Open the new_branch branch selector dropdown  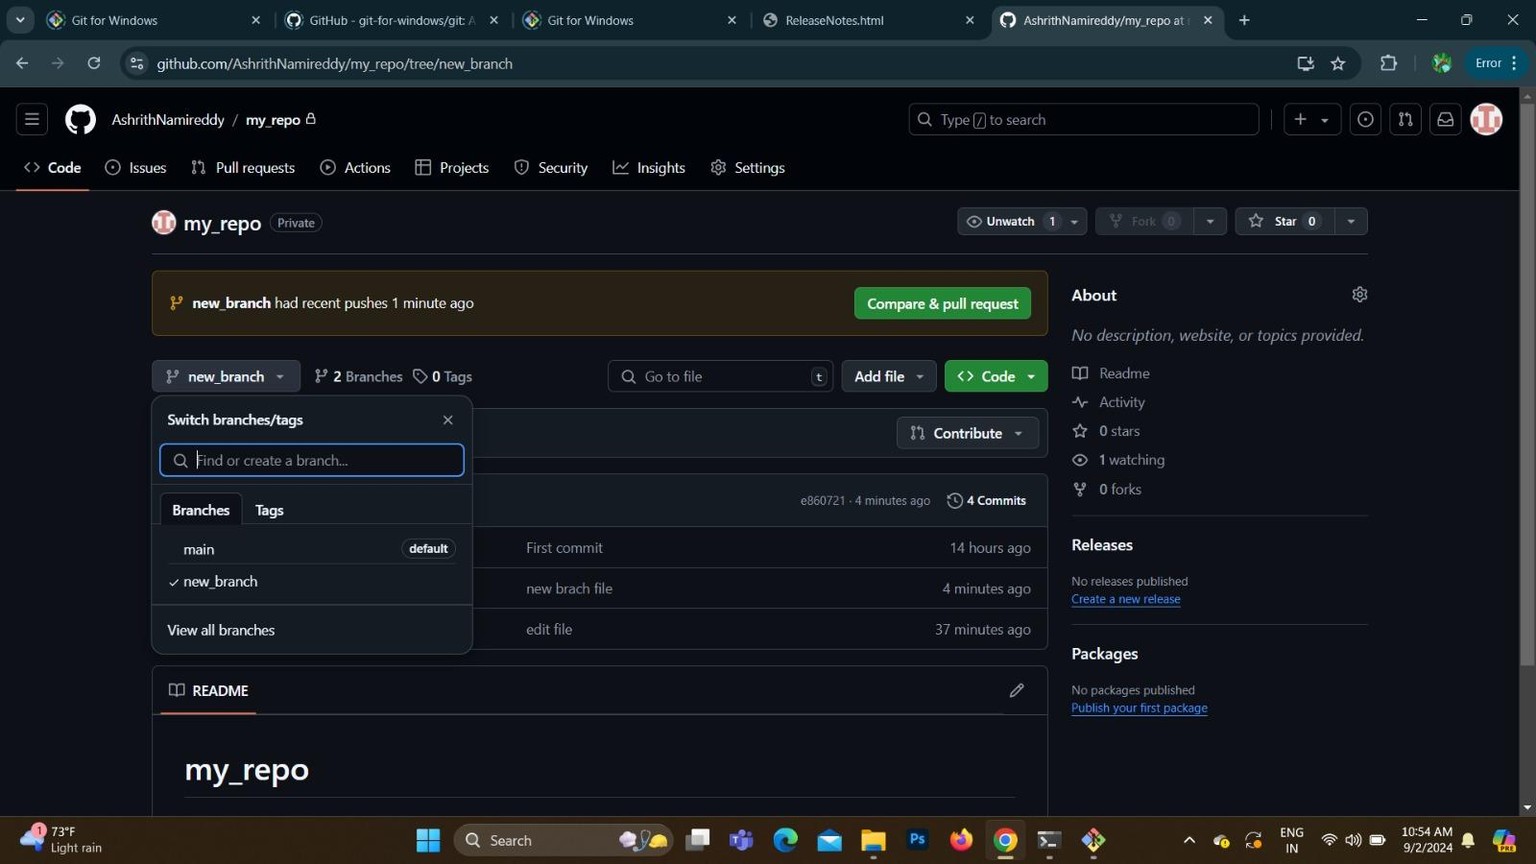point(226,376)
